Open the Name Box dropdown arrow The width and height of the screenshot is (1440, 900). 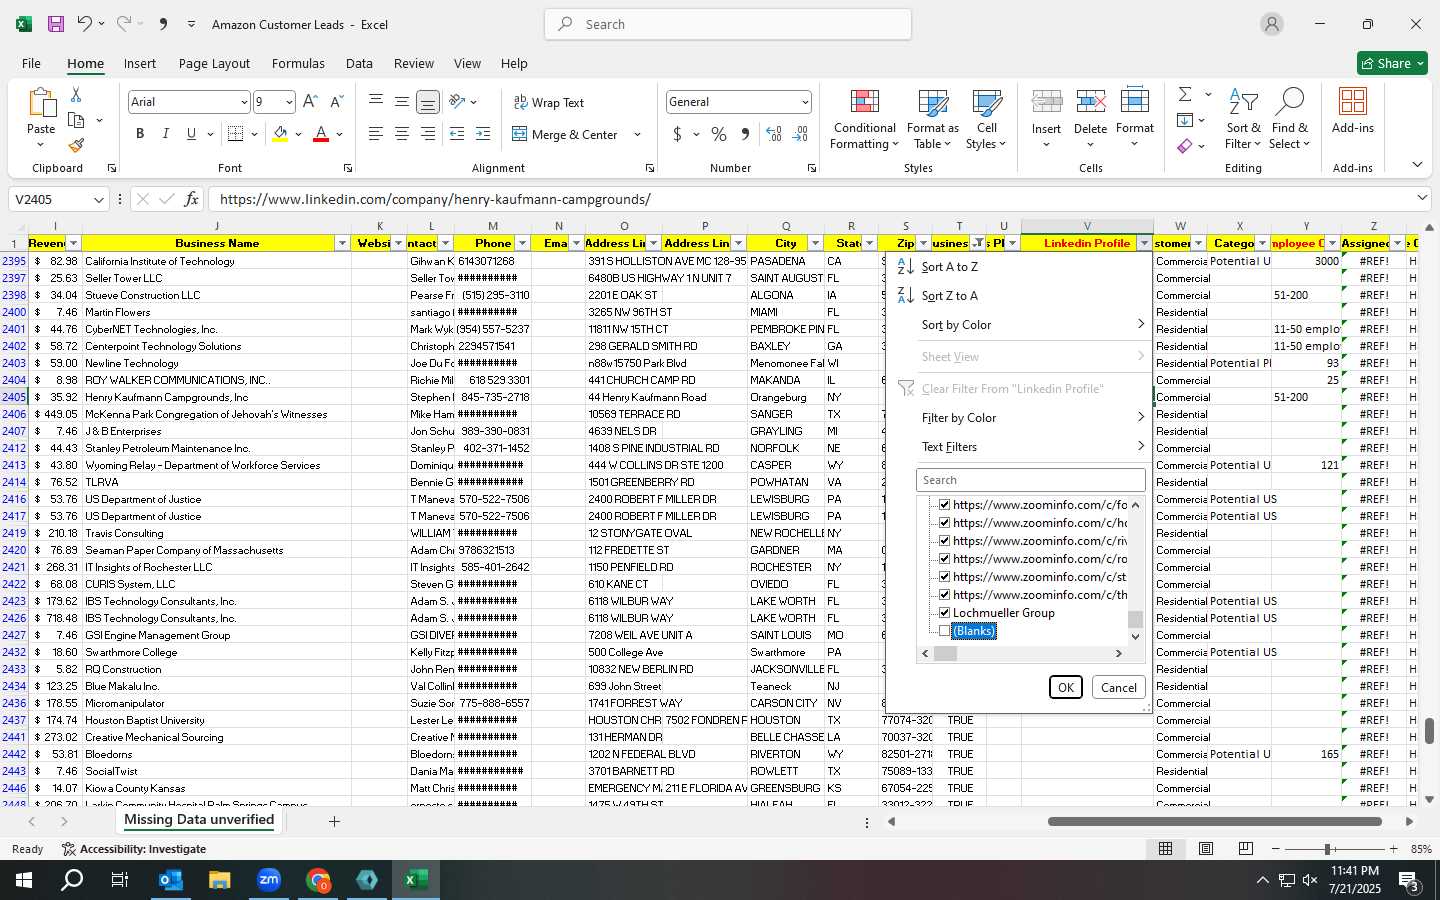point(98,199)
